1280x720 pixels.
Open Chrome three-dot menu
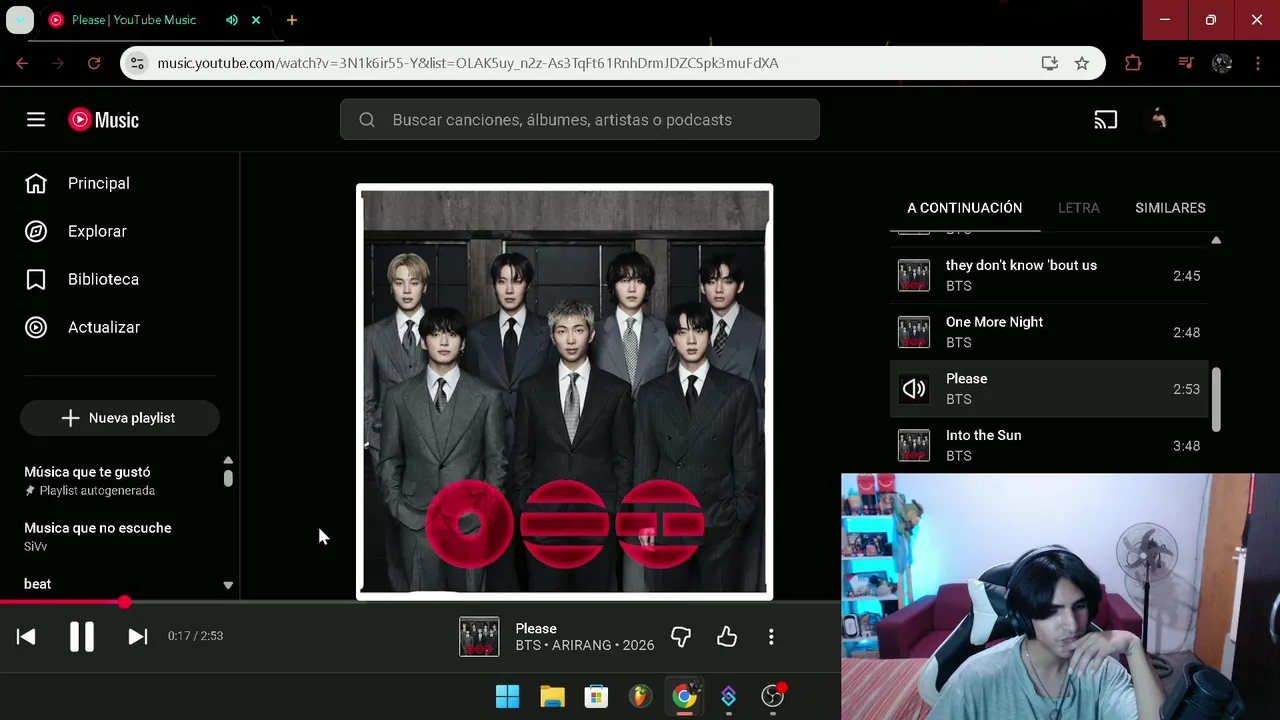(x=1258, y=63)
